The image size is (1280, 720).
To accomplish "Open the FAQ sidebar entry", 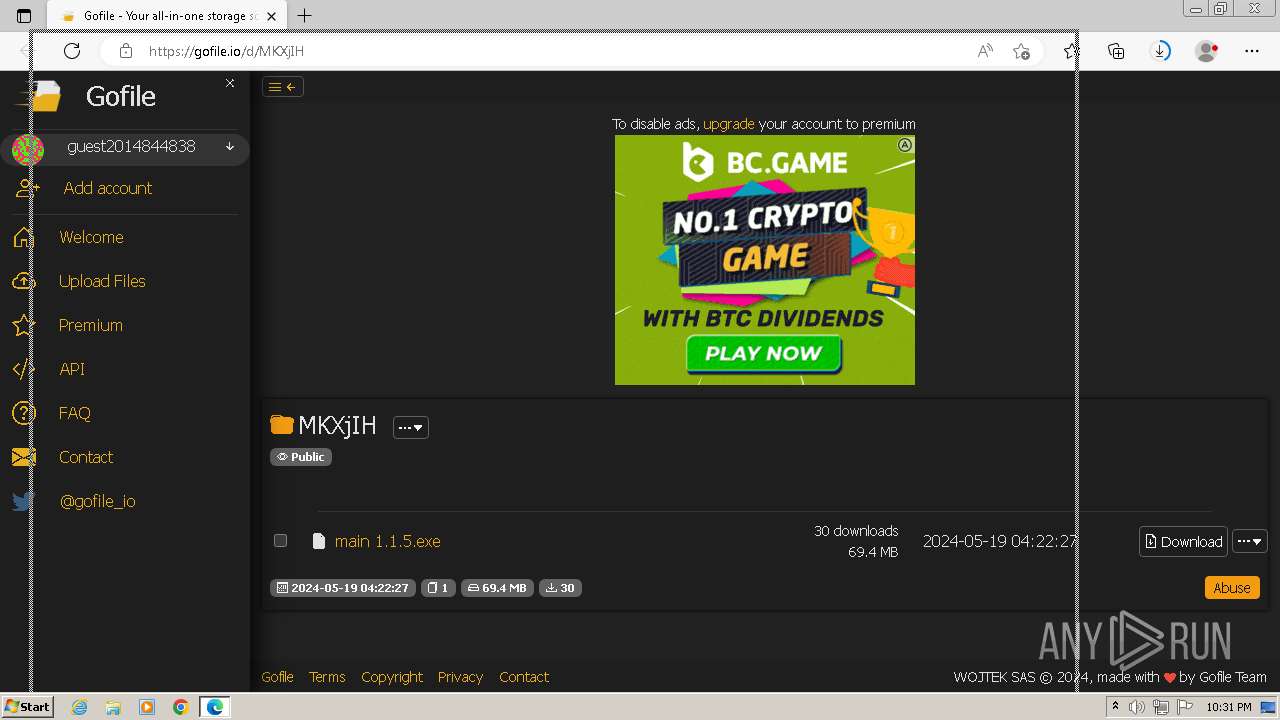I will point(75,413).
